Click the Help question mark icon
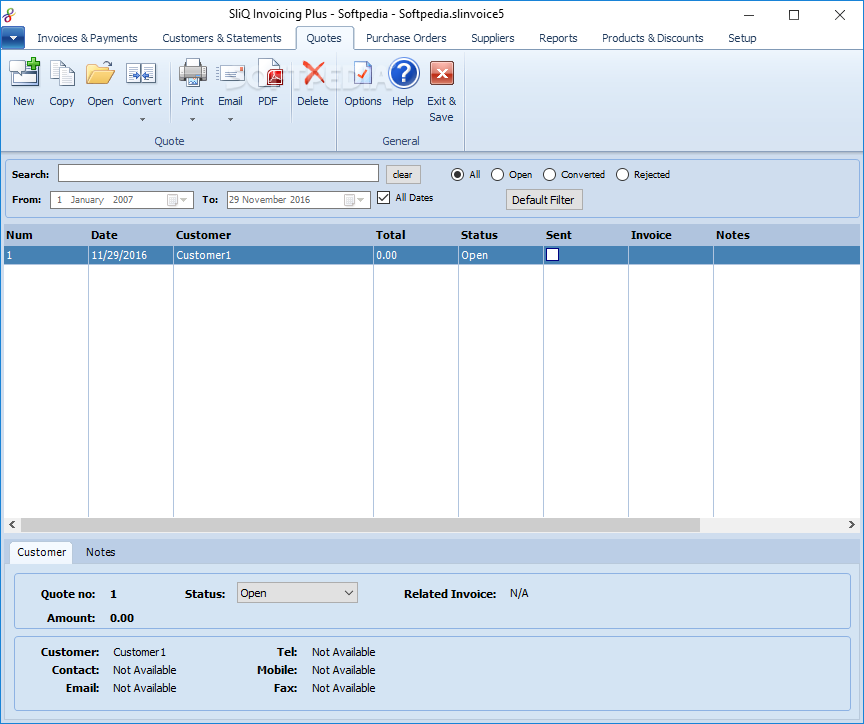 (x=403, y=76)
